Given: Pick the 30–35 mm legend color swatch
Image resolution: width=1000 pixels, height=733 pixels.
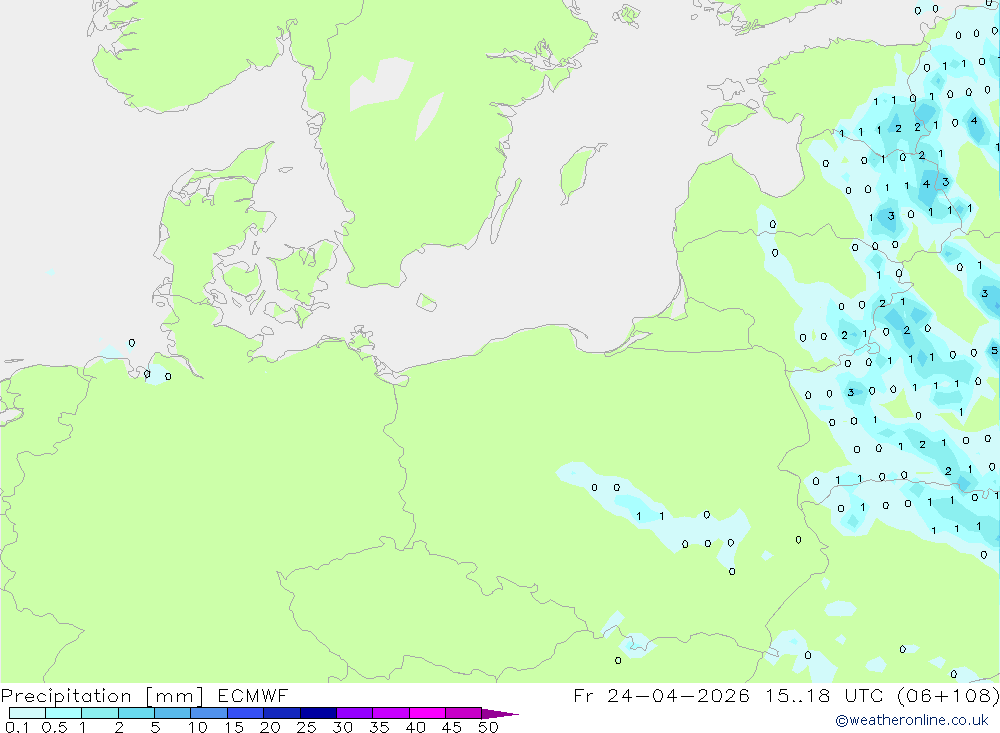Looking at the screenshot, I should pos(355,713).
